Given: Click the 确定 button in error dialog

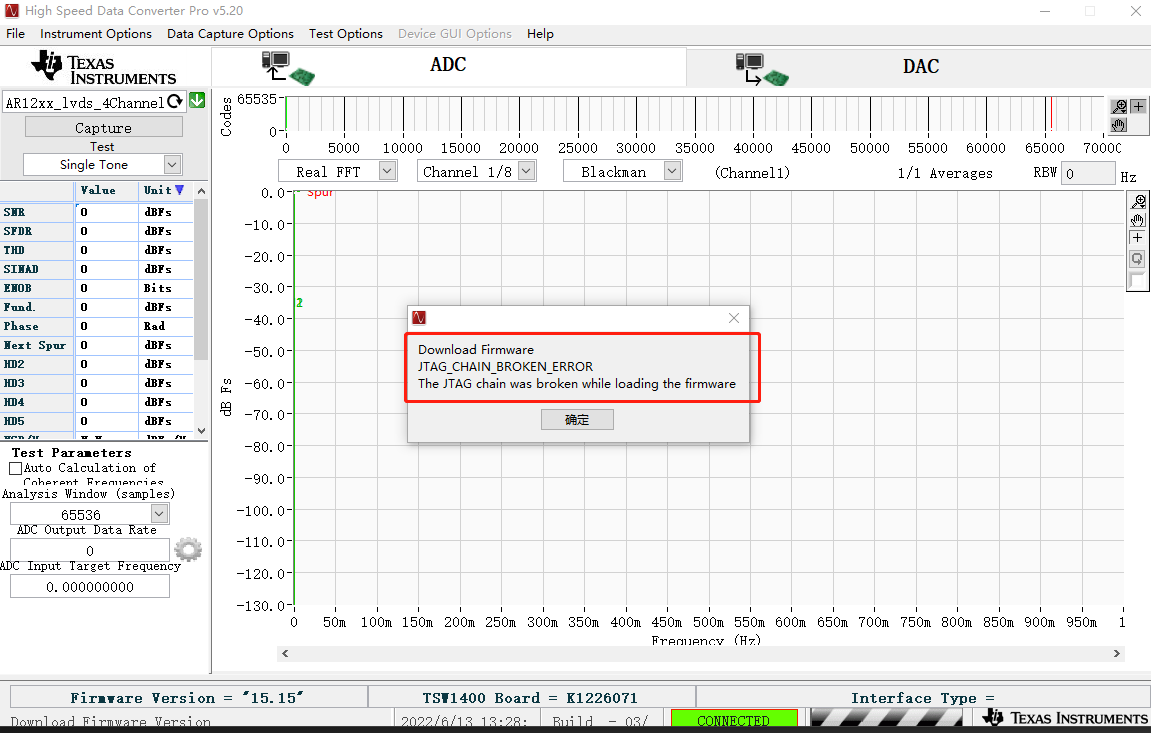Looking at the screenshot, I should point(577,420).
